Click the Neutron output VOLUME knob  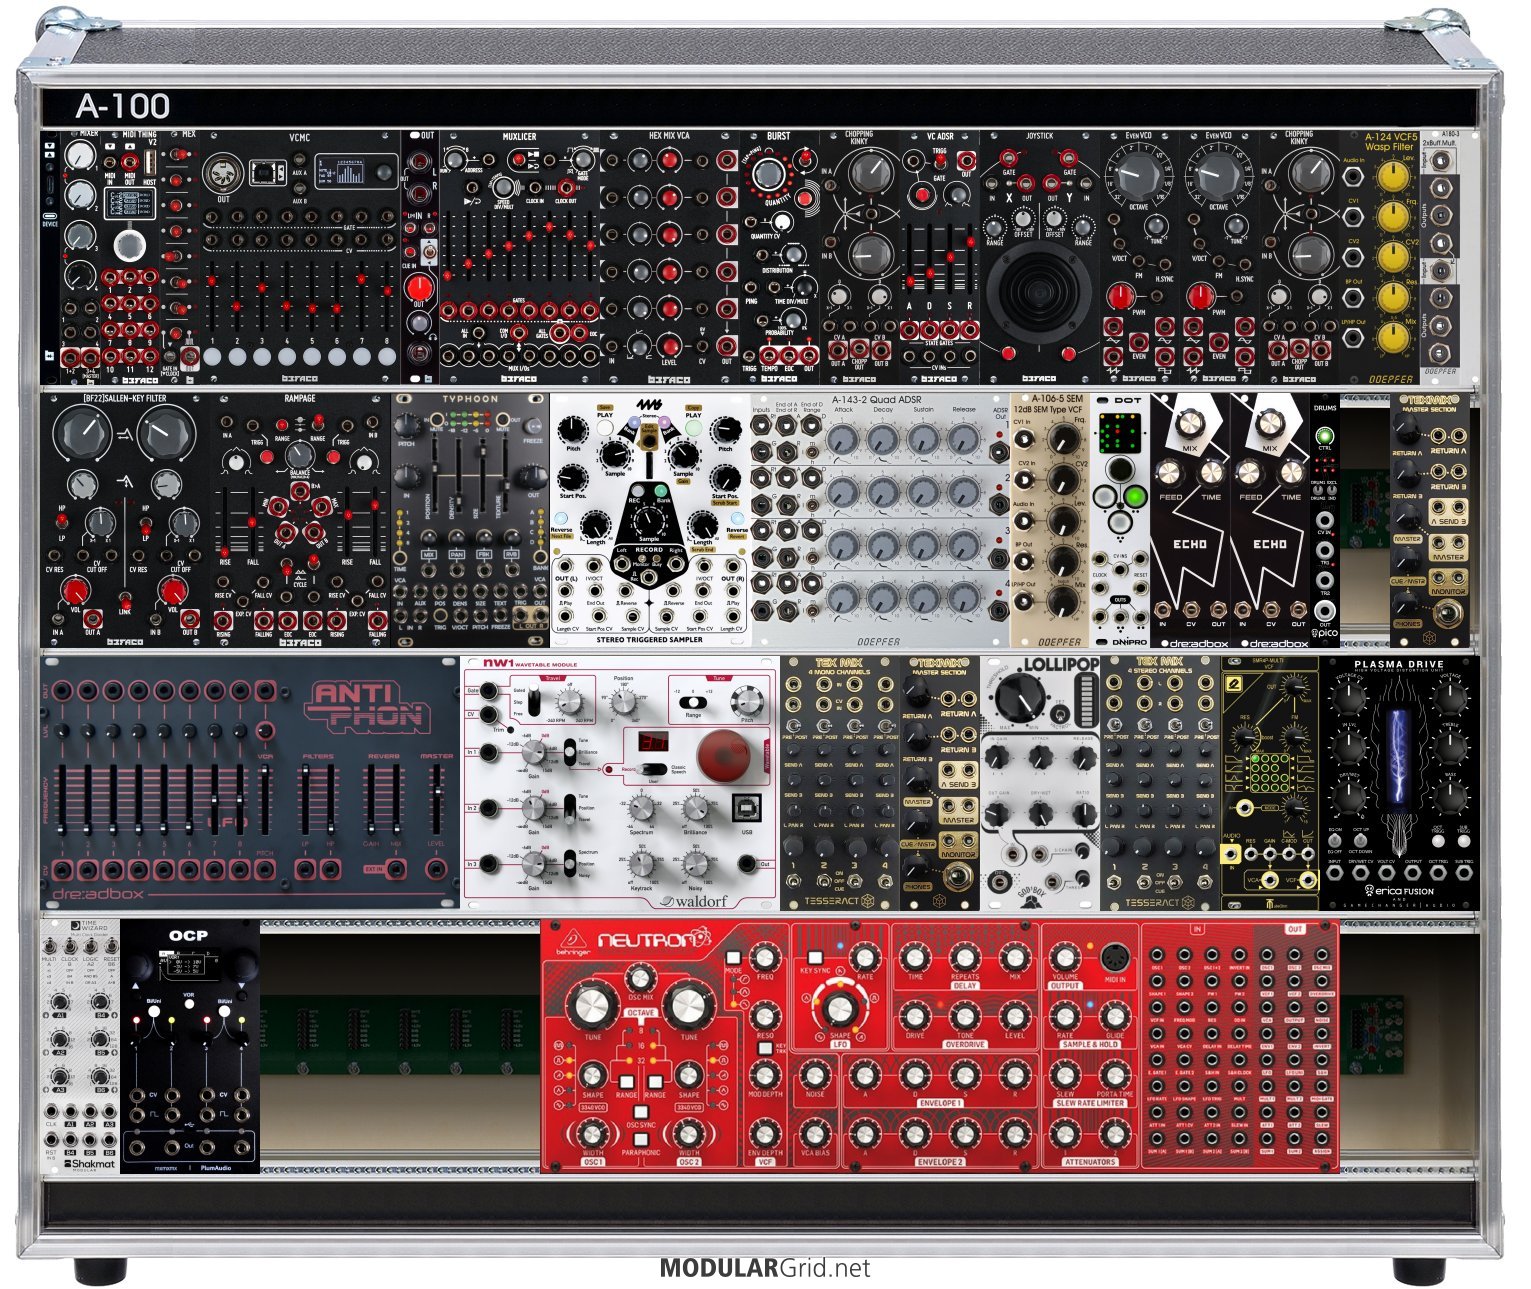1065,957
